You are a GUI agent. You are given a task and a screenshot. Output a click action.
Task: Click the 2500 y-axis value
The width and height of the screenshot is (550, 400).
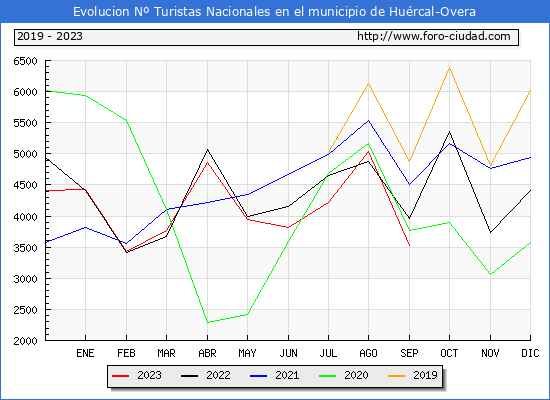pyautogui.click(x=25, y=310)
